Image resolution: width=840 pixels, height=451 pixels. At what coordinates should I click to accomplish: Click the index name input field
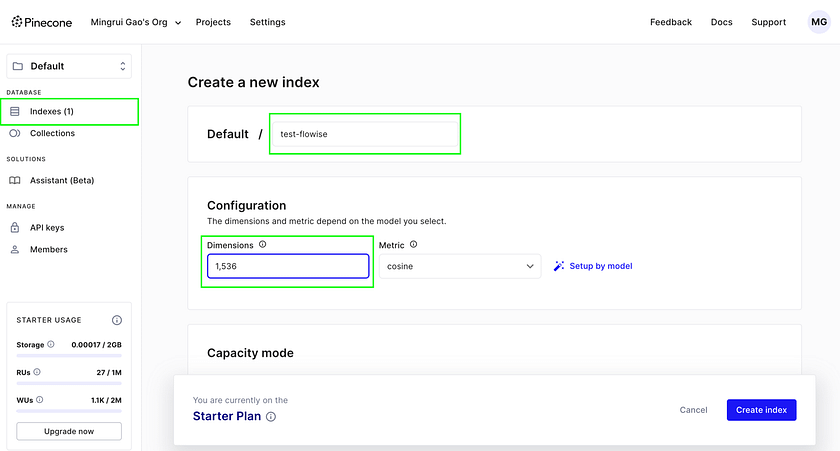coord(365,134)
